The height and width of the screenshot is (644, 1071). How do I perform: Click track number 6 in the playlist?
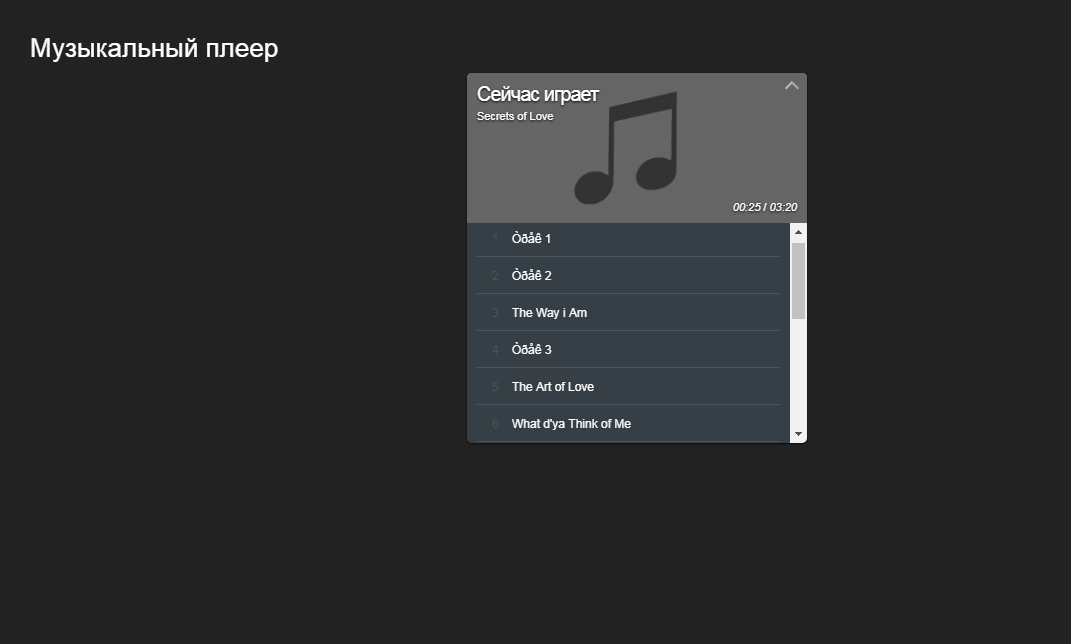[x=495, y=424]
